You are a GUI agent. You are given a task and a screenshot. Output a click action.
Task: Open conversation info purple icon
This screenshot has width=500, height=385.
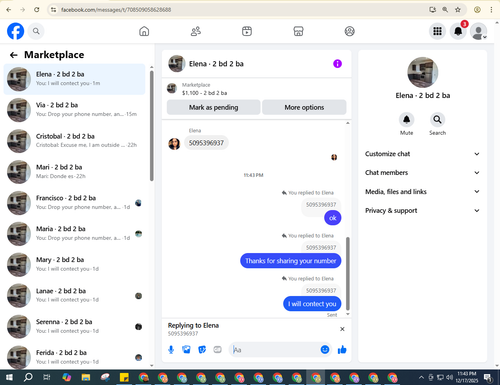coord(337,63)
